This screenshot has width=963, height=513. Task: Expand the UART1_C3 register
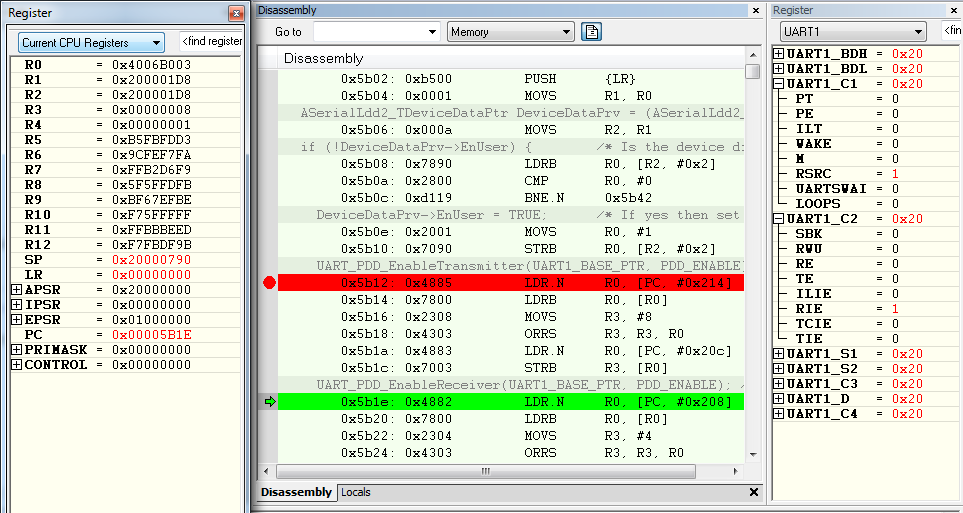coord(778,384)
